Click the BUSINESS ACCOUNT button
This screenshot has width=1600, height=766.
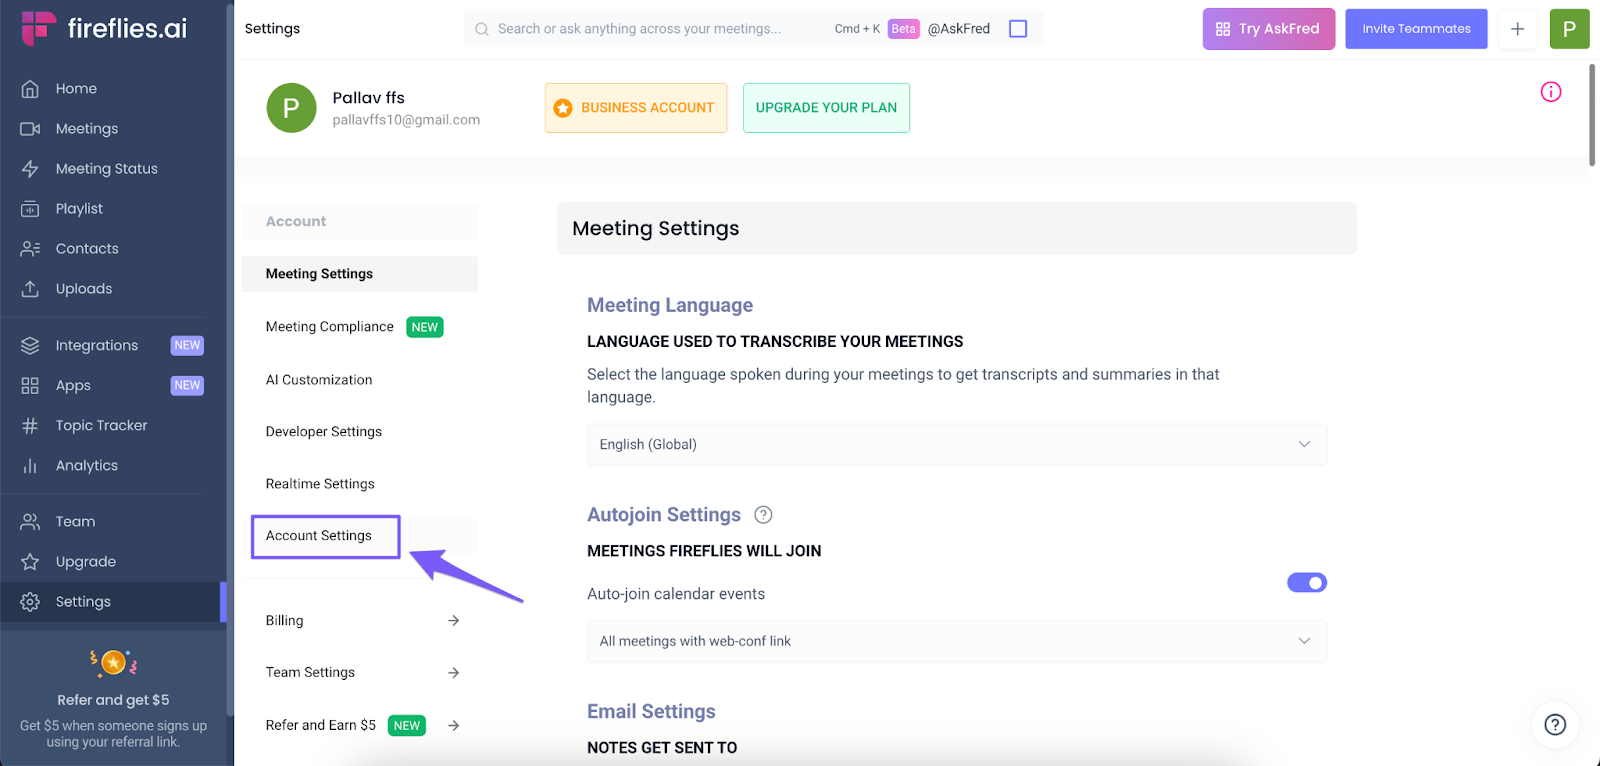coord(636,108)
